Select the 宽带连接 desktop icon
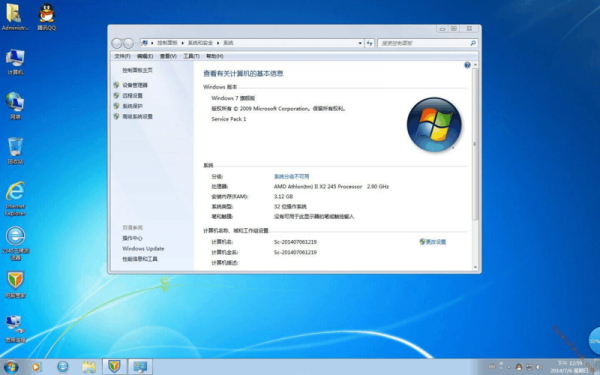600x375 pixels. point(15,329)
